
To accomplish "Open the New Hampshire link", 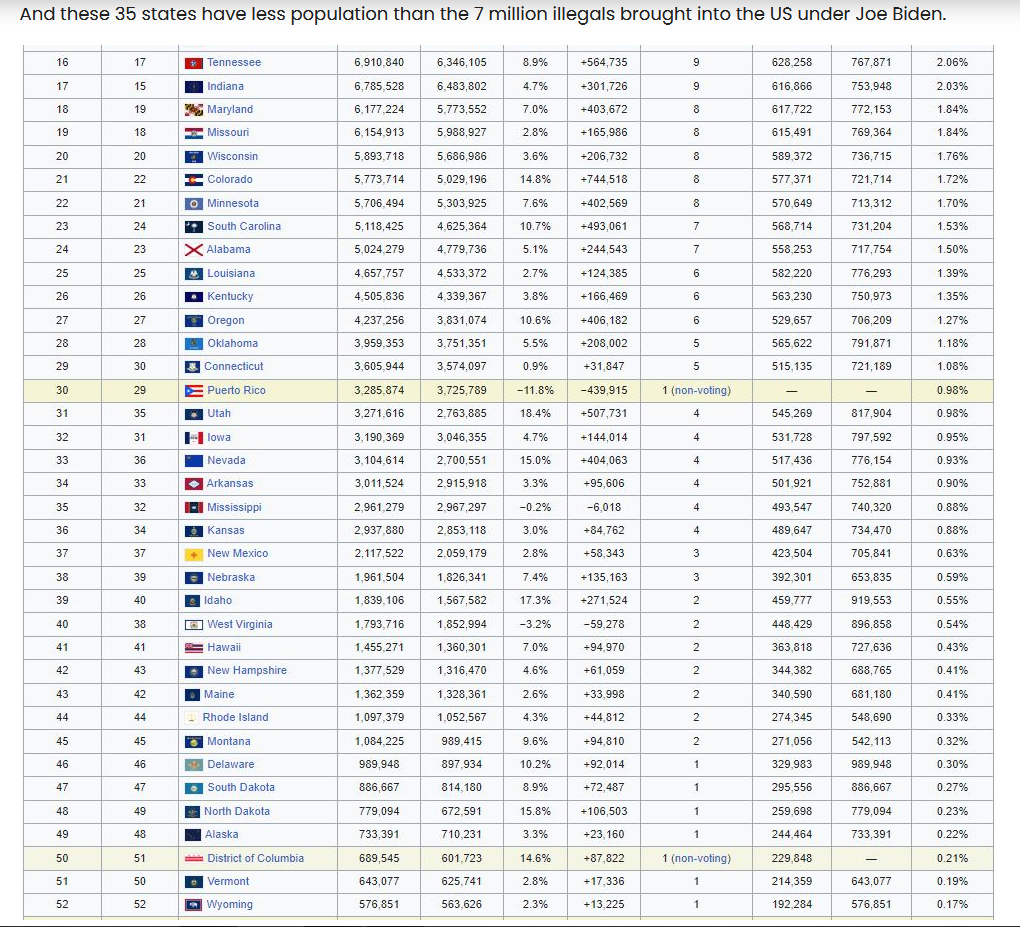I will [247, 671].
